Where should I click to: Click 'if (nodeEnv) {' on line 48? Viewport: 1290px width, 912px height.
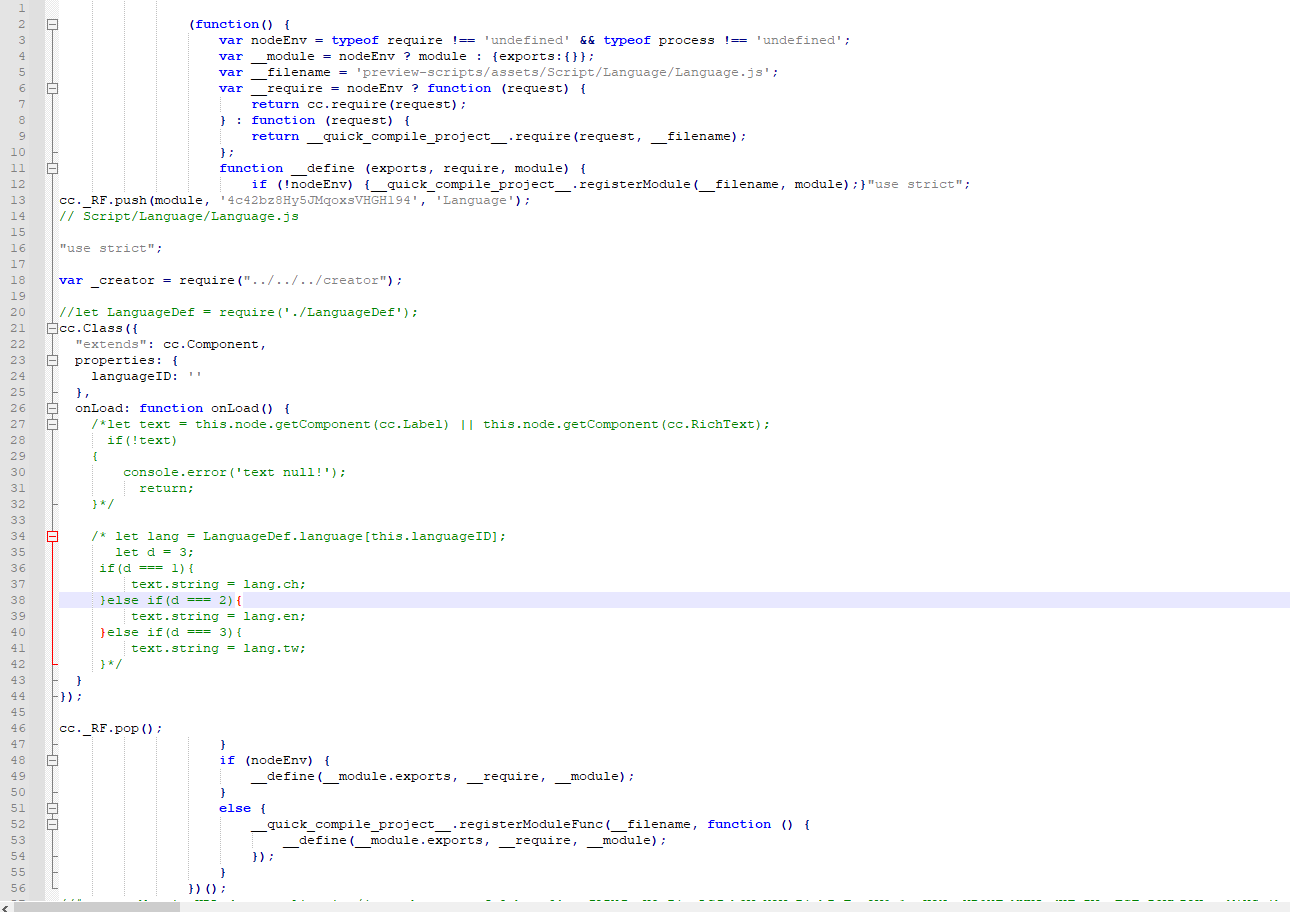pos(275,760)
